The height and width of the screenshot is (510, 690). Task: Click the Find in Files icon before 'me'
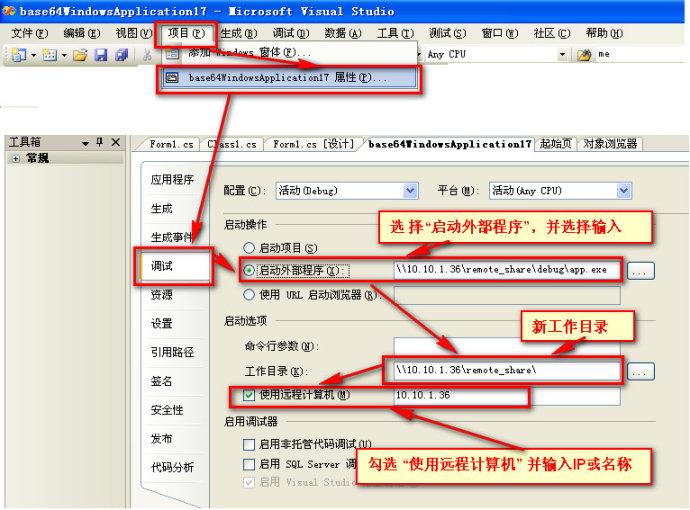[x=584, y=55]
